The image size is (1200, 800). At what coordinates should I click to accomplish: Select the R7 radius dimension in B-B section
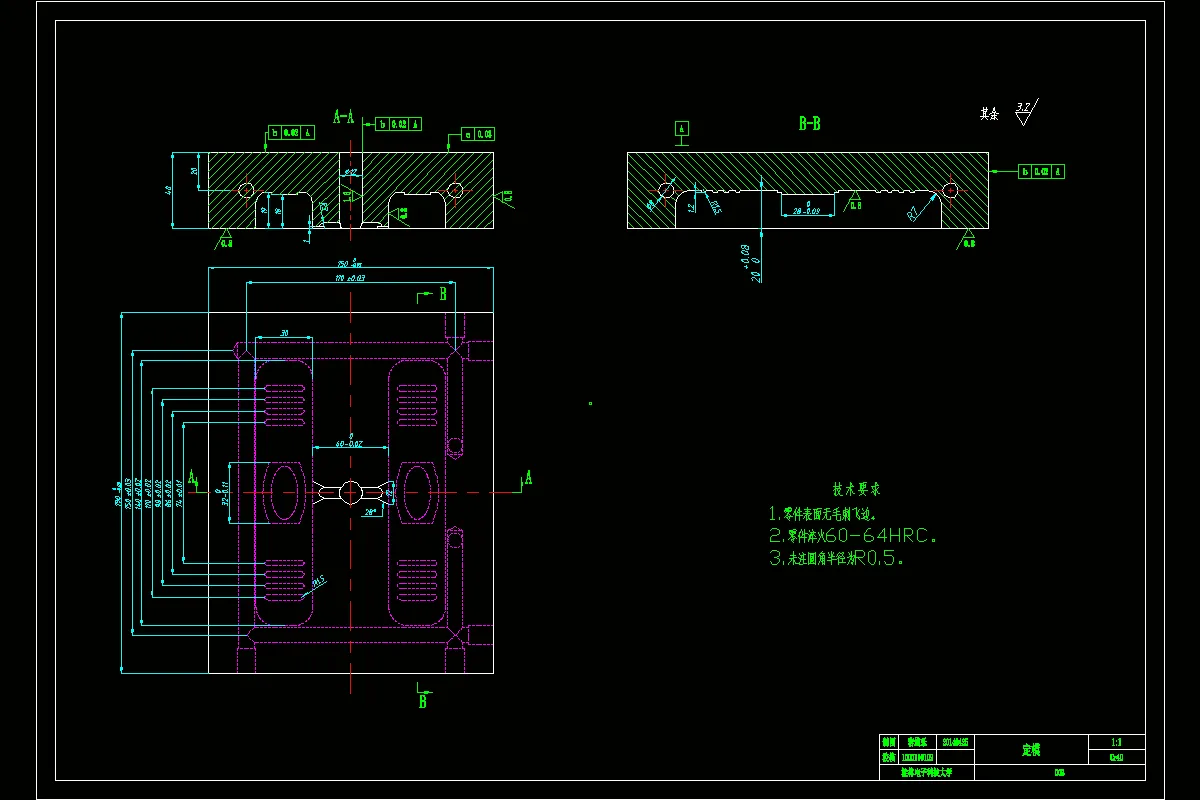913,213
